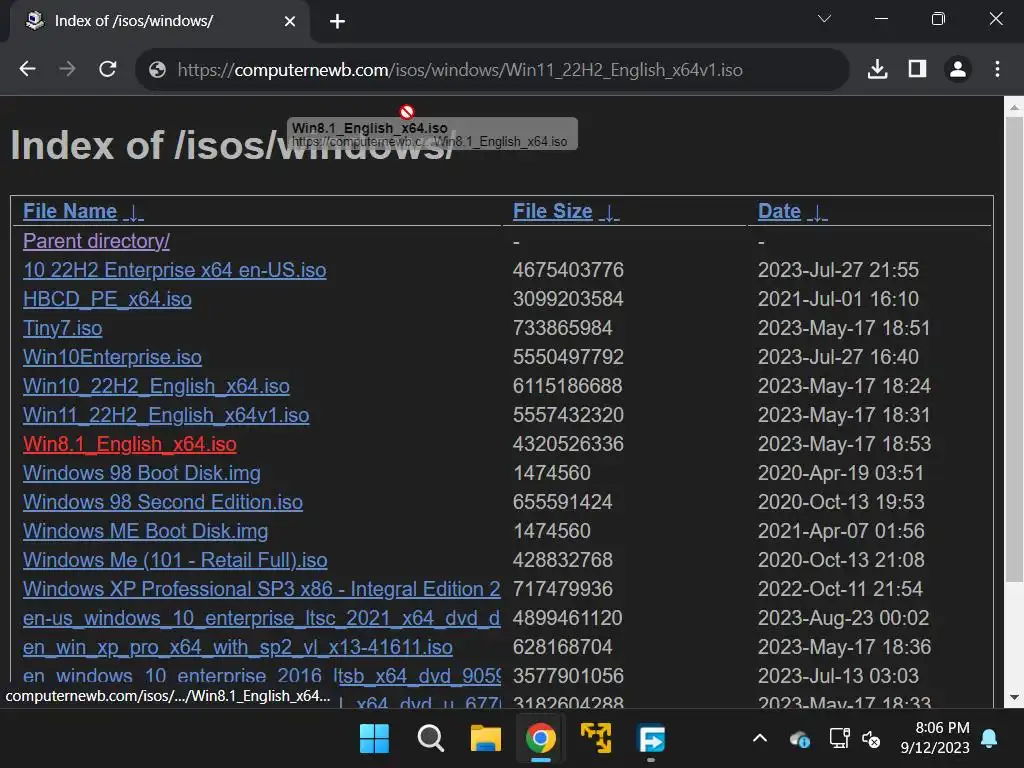The width and height of the screenshot is (1024, 768).
Task: Click date 2023-Aug-23 00:02
Action: [x=843, y=618]
